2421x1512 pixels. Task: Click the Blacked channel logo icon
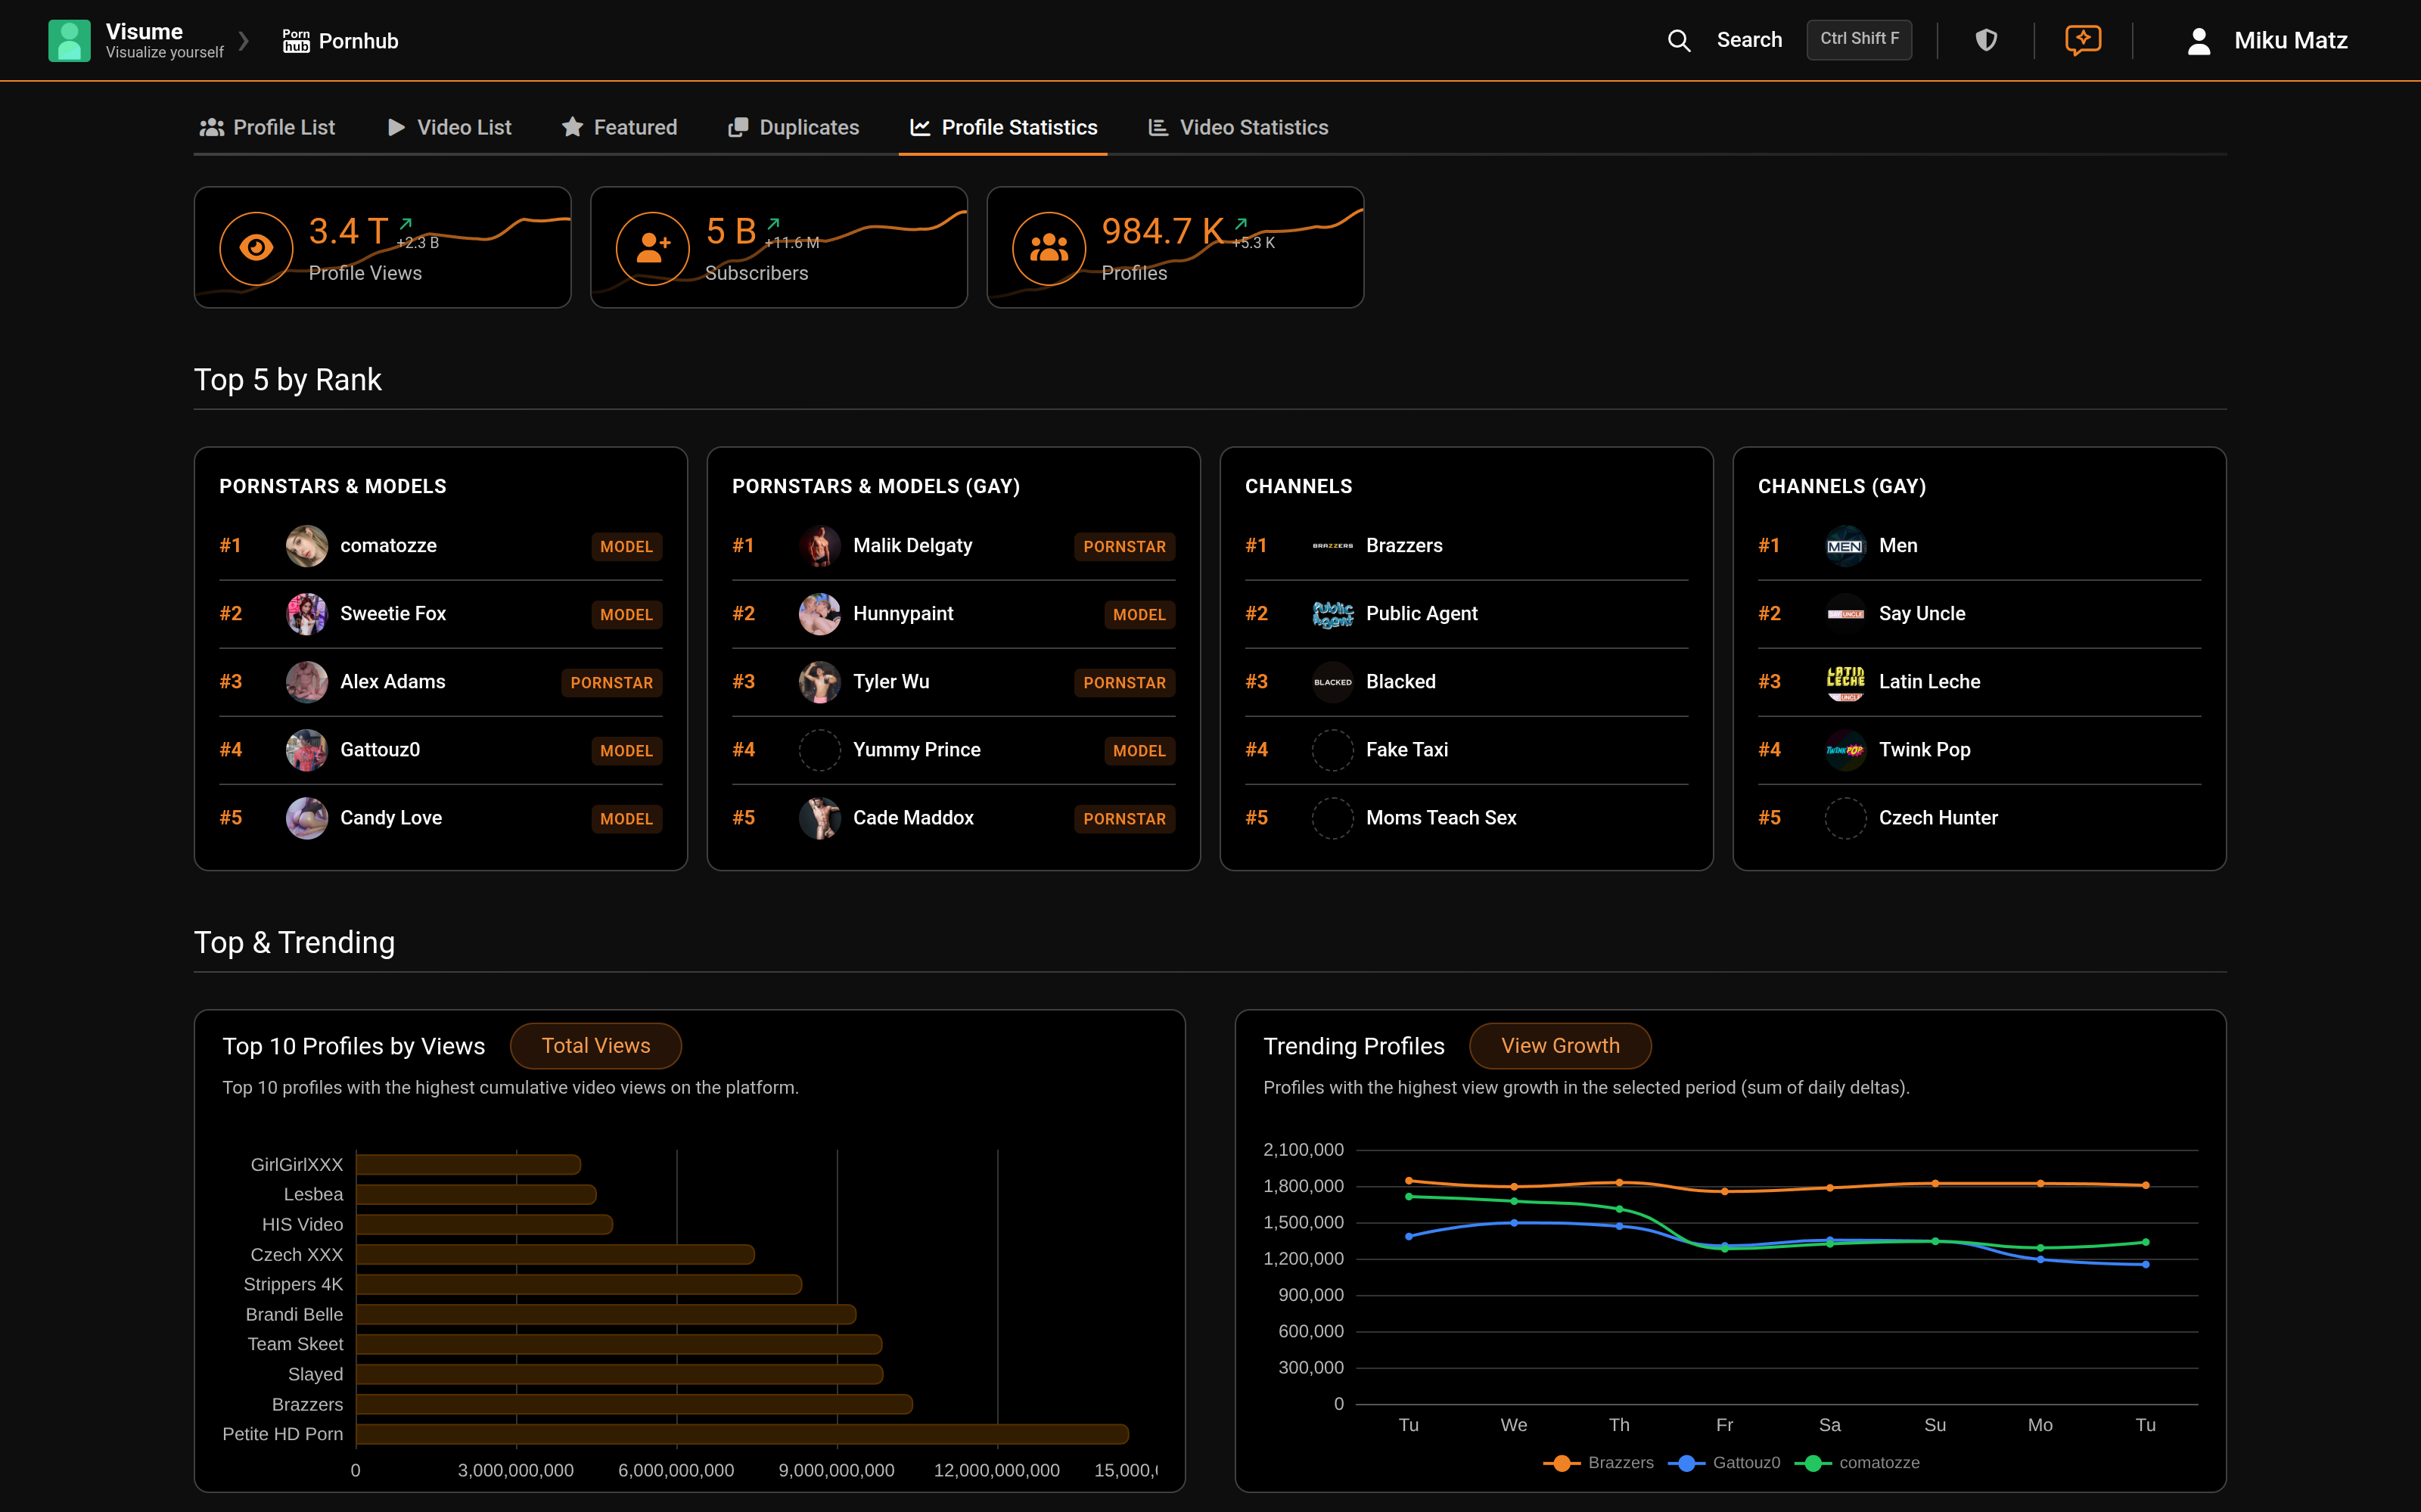(1333, 682)
